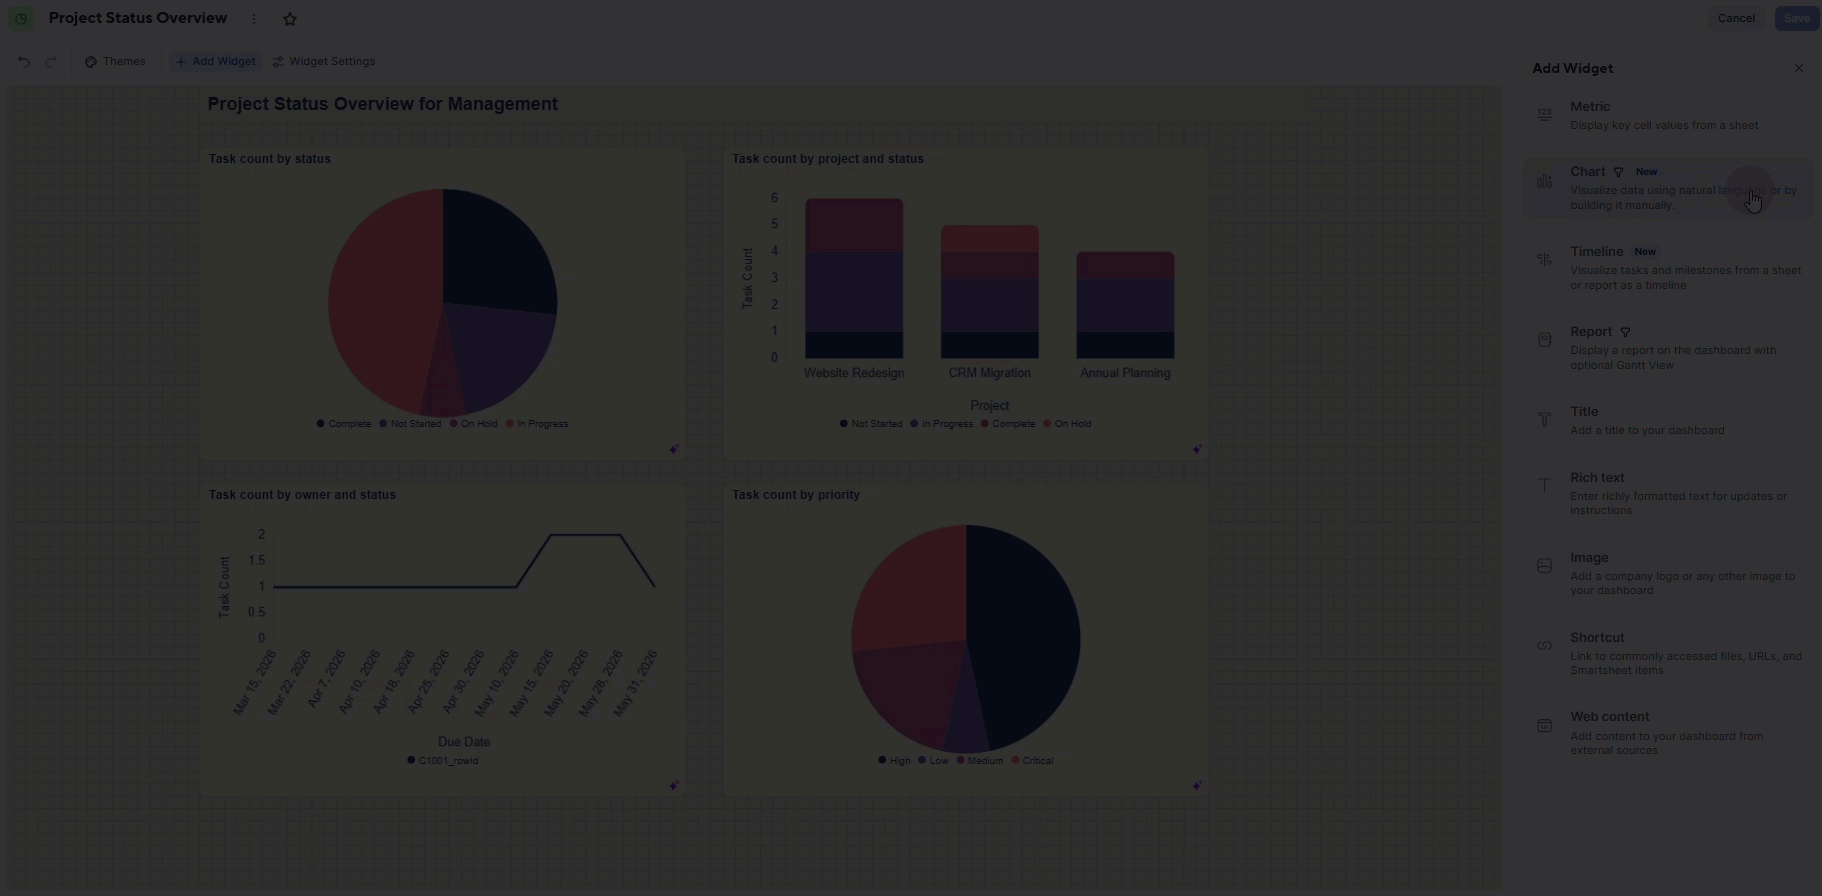The width and height of the screenshot is (1822, 896).
Task: Click the Task count by project and status title
Action: (827, 159)
